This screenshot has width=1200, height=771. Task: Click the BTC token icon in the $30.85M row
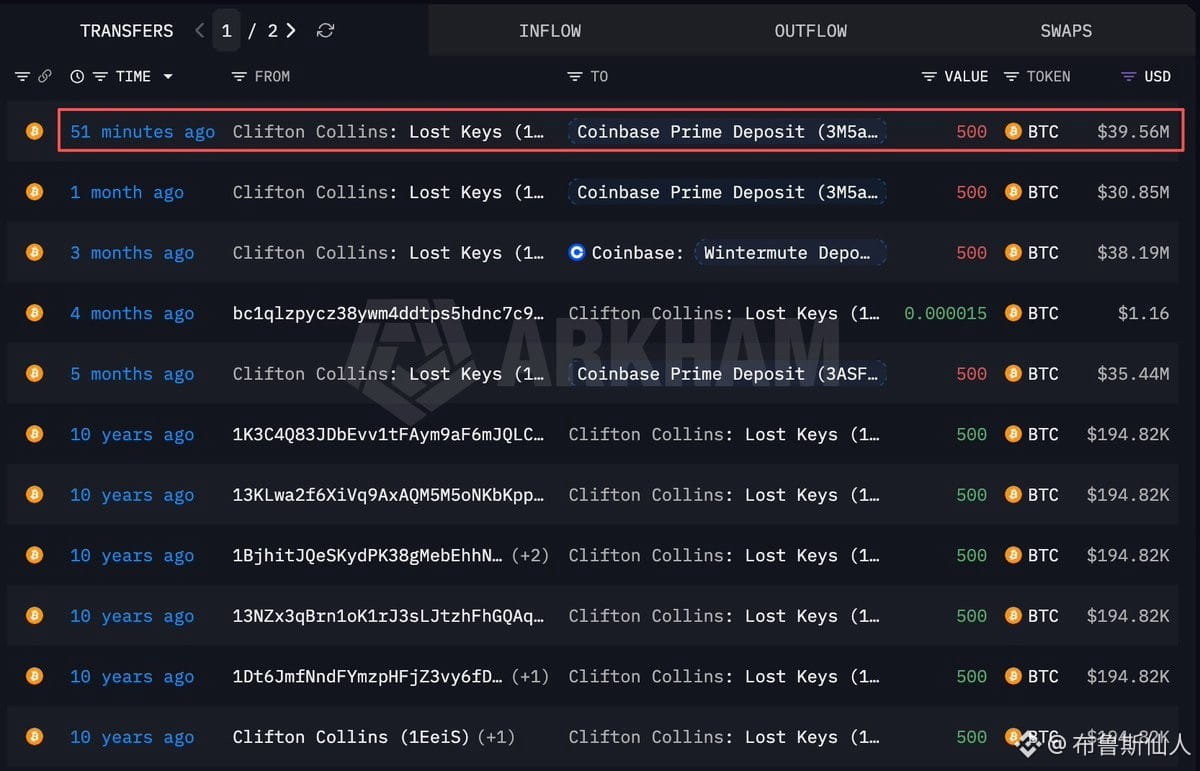1013,192
